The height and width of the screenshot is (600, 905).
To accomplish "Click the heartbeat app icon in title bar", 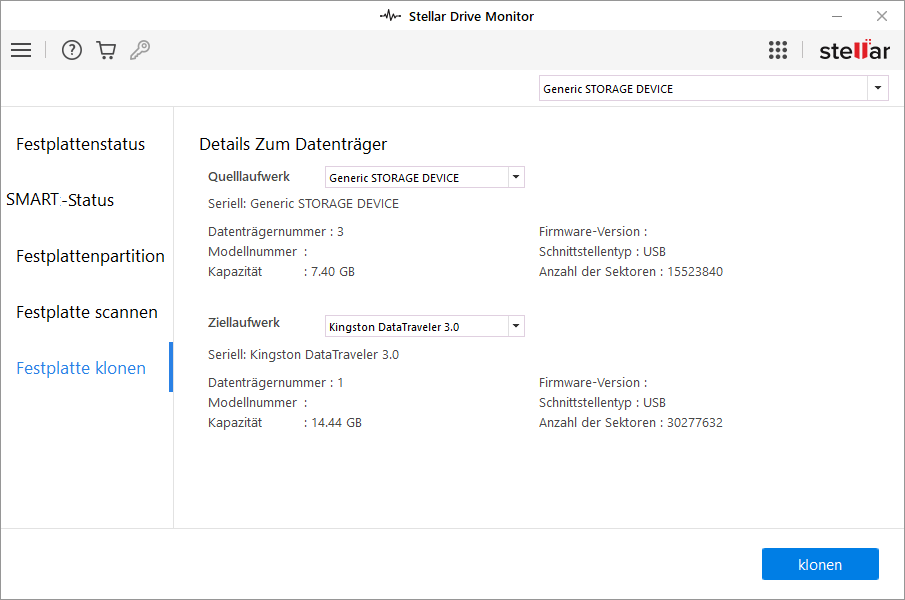I will click(x=391, y=16).
